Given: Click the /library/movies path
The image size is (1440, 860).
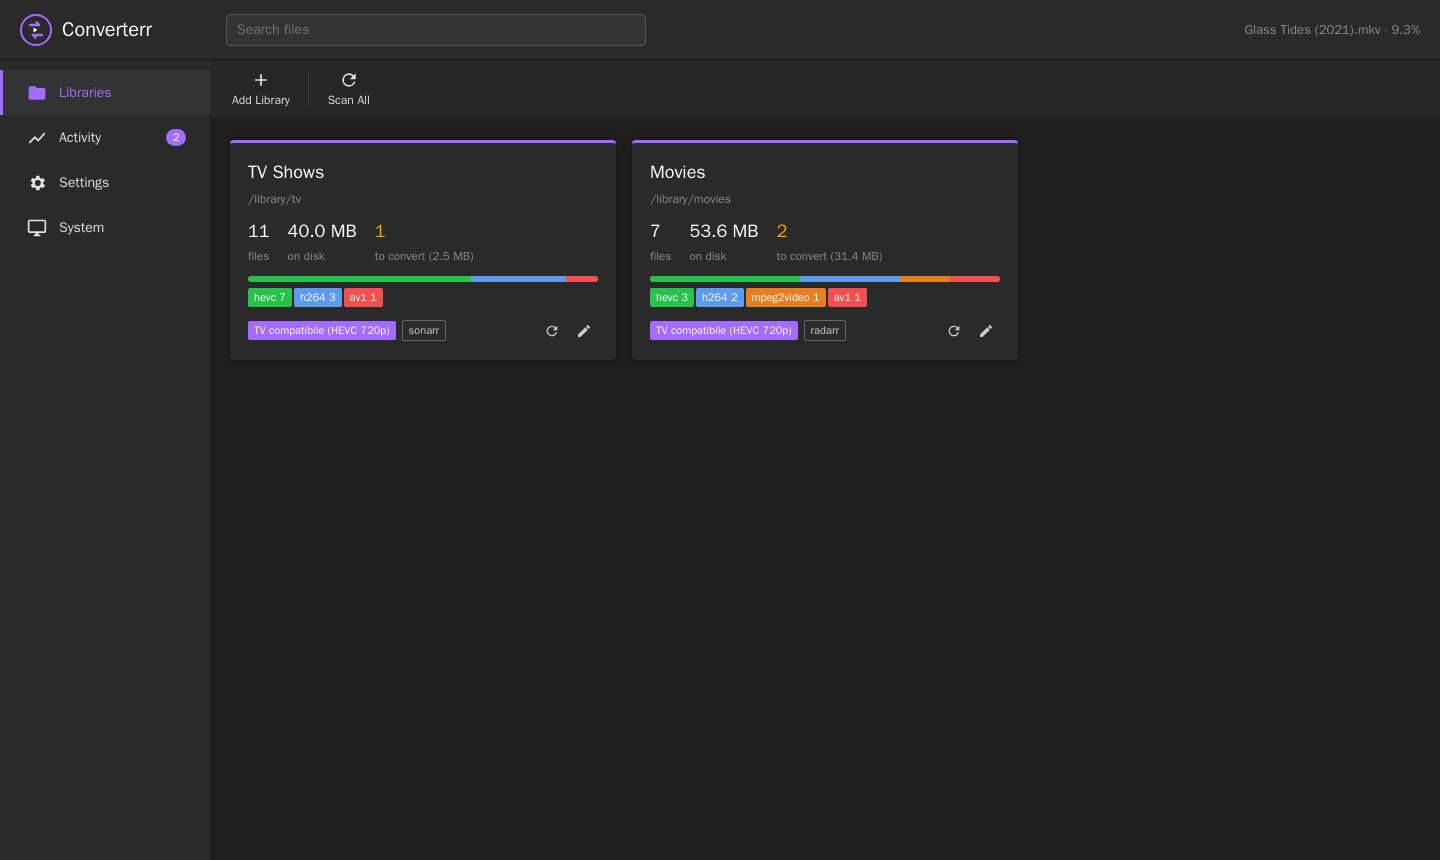Looking at the screenshot, I should tap(691, 199).
